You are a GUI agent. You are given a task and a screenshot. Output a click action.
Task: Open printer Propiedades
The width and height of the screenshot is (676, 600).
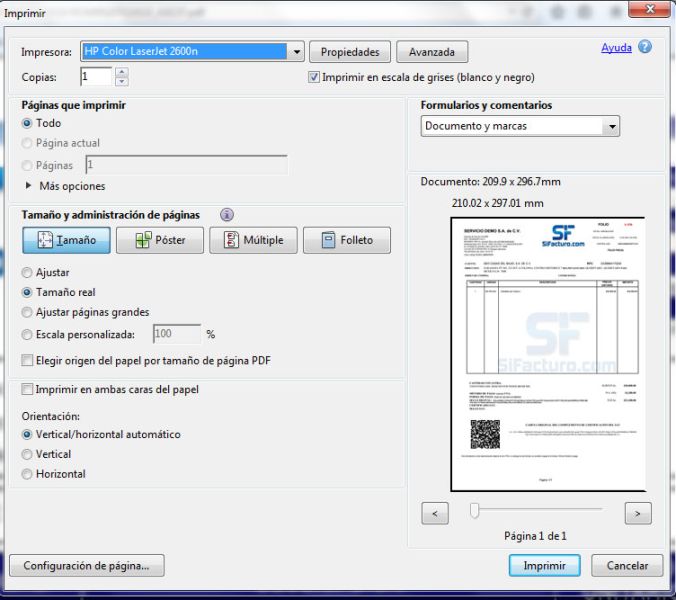pos(350,51)
